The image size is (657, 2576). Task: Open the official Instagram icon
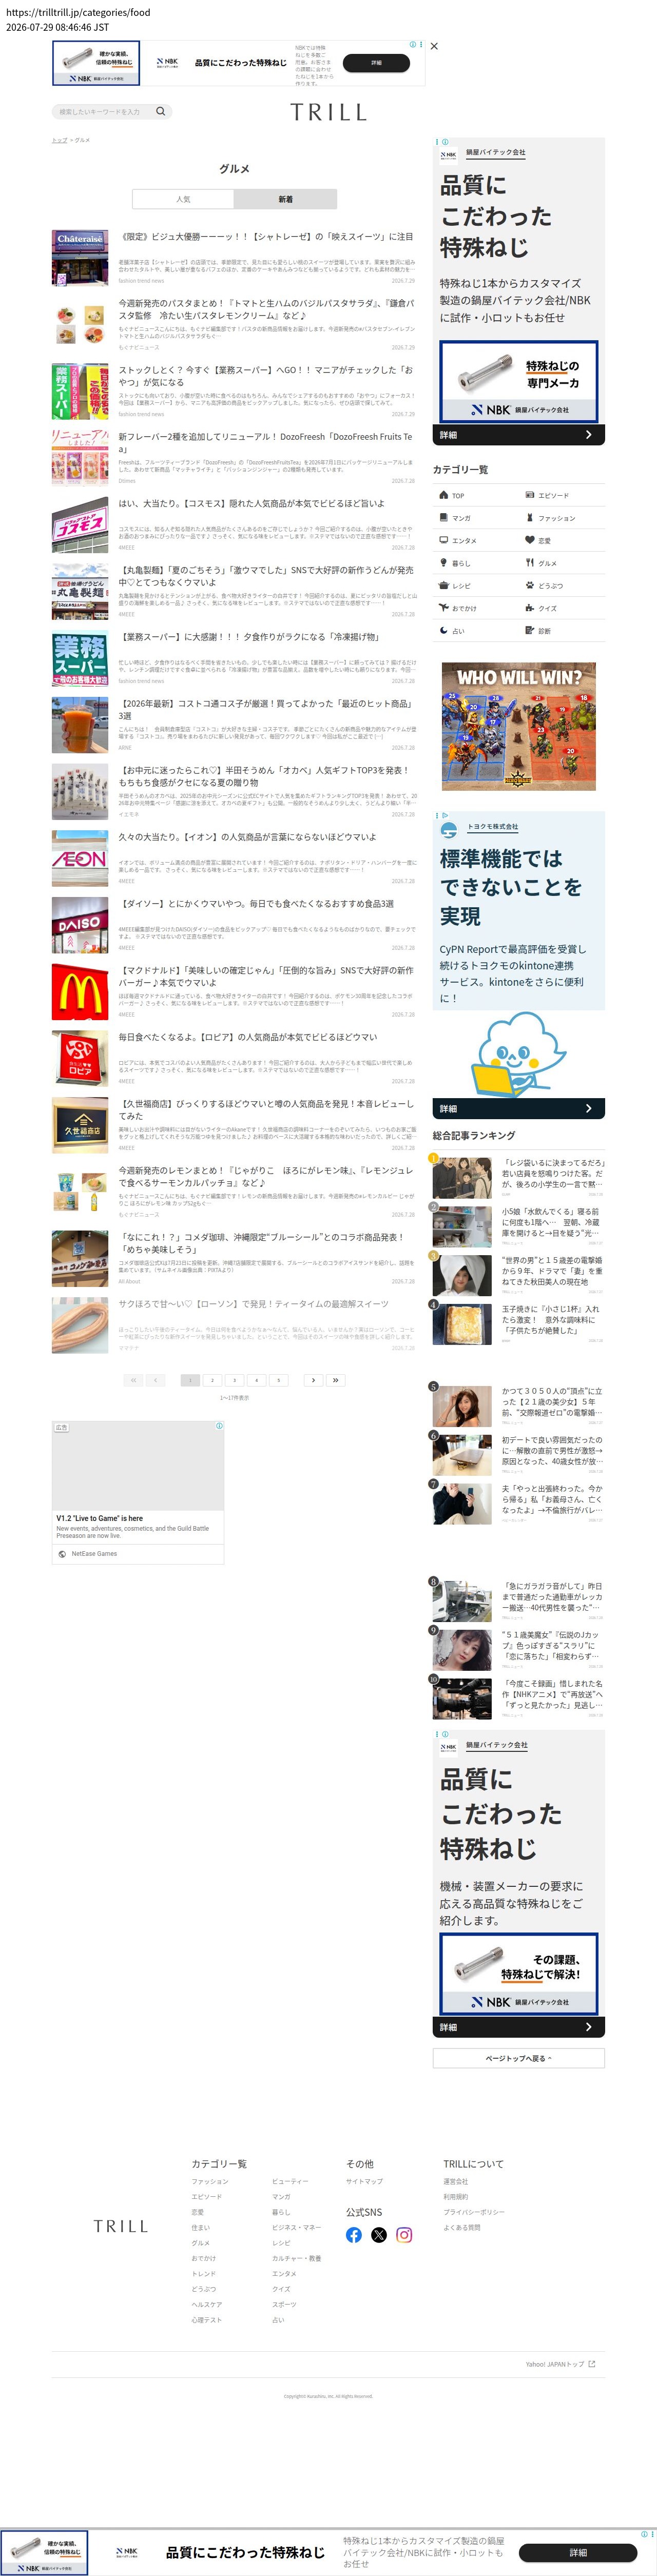(x=404, y=2234)
